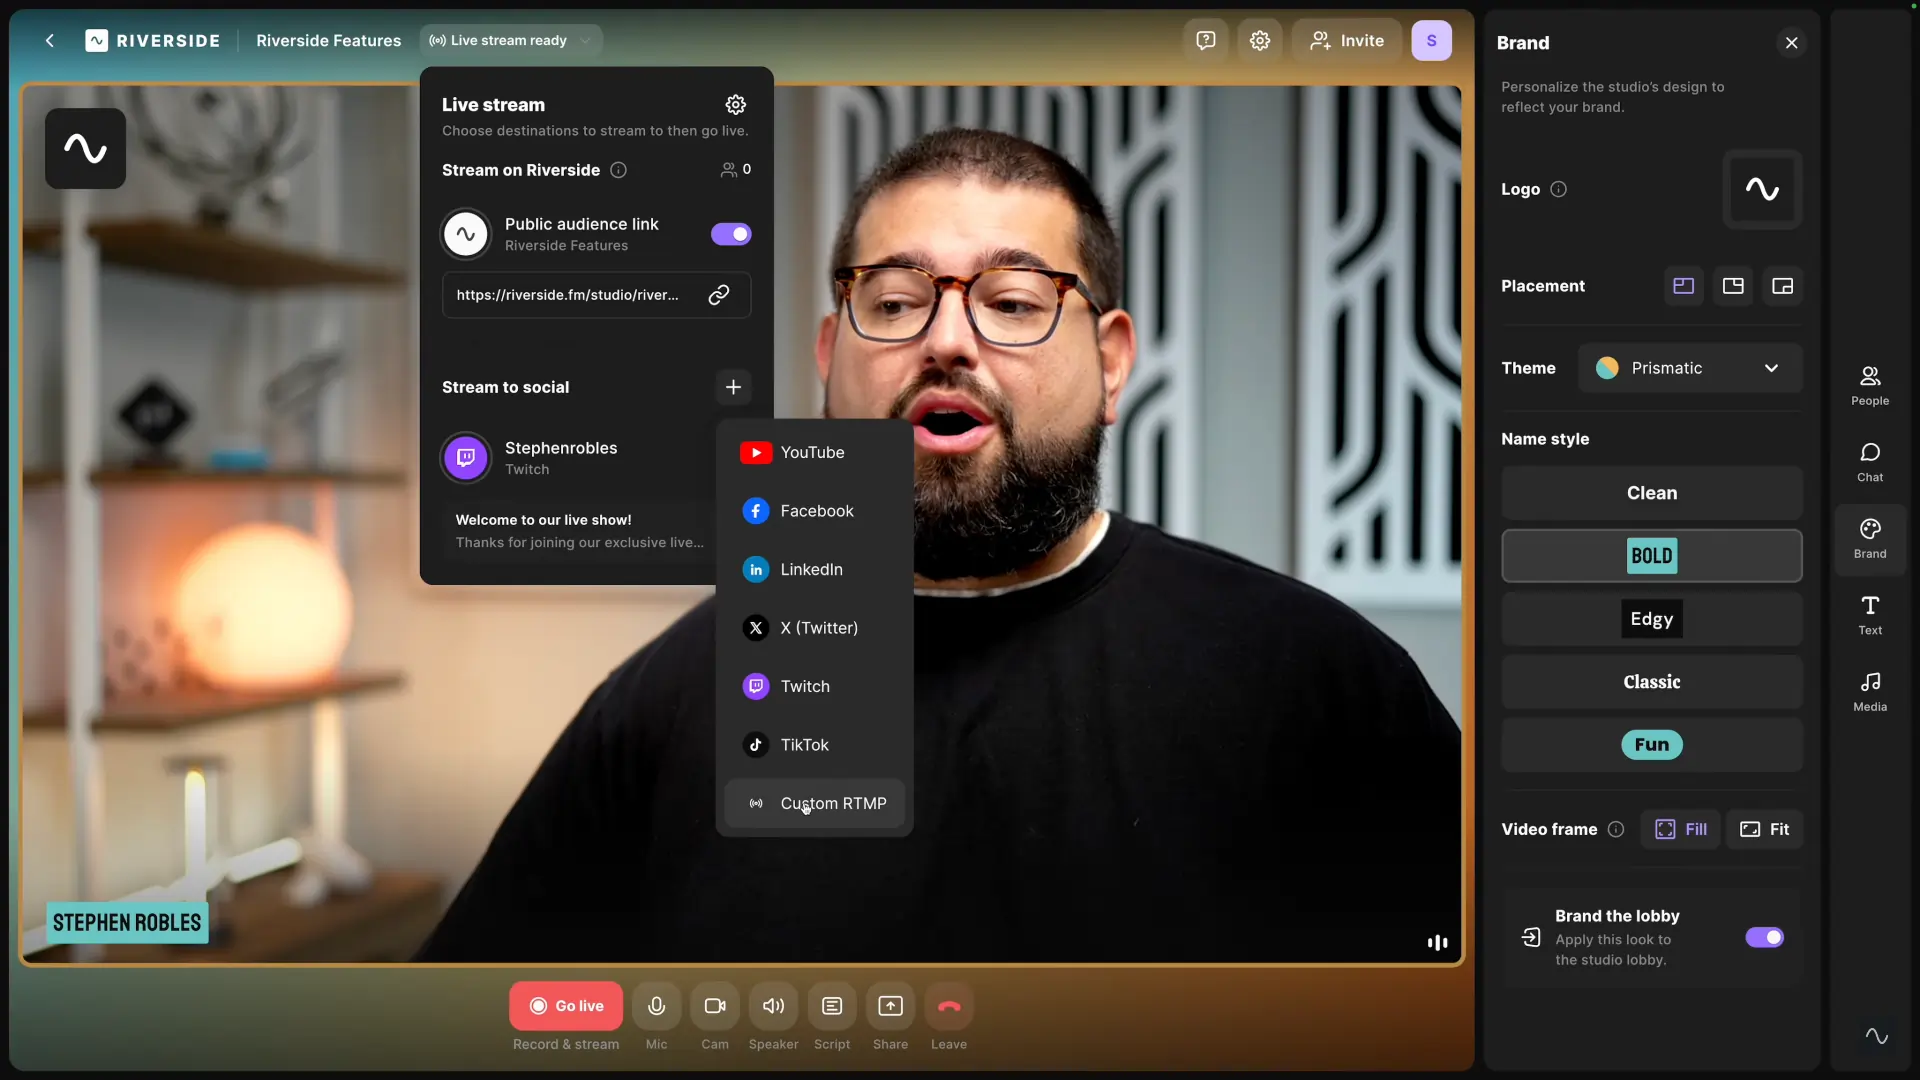The height and width of the screenshot is (1080, 1920).
Task: Click Add social streaming destination plus button
Action: 733,388
